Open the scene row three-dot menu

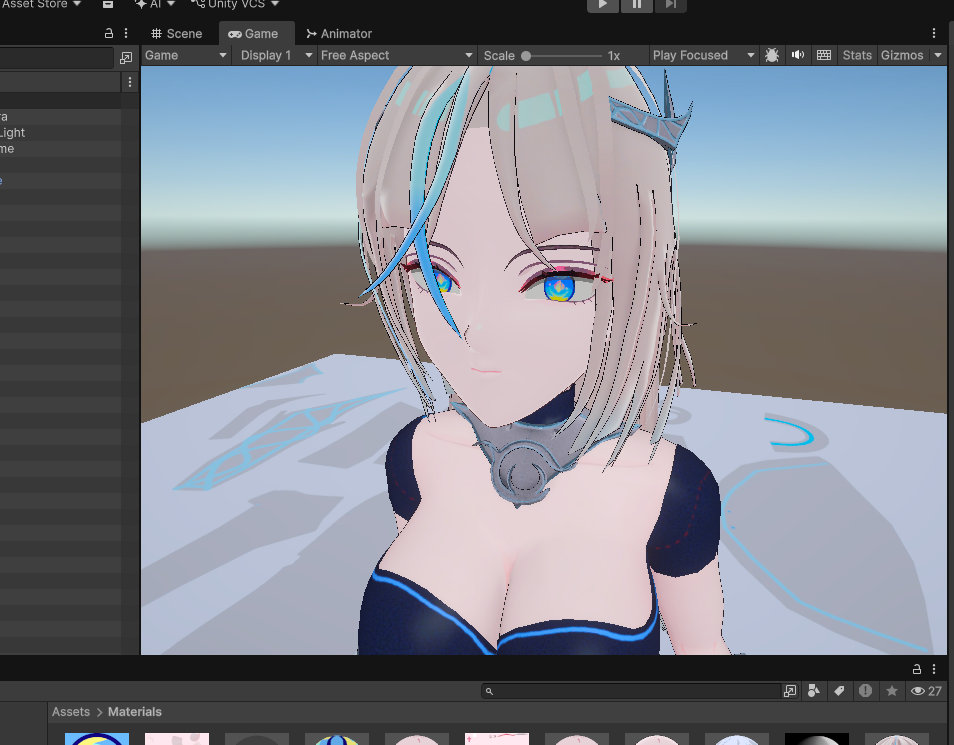click(x=130, y=82)
